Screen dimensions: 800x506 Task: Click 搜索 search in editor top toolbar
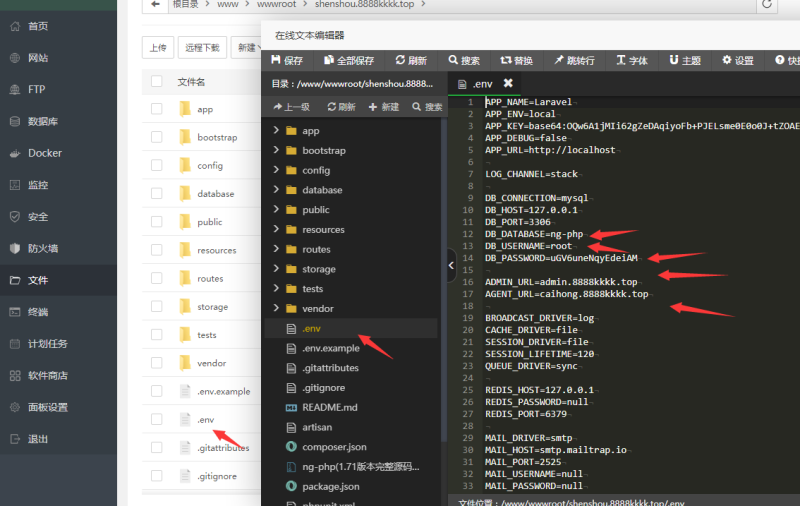(x=464, y=60)
